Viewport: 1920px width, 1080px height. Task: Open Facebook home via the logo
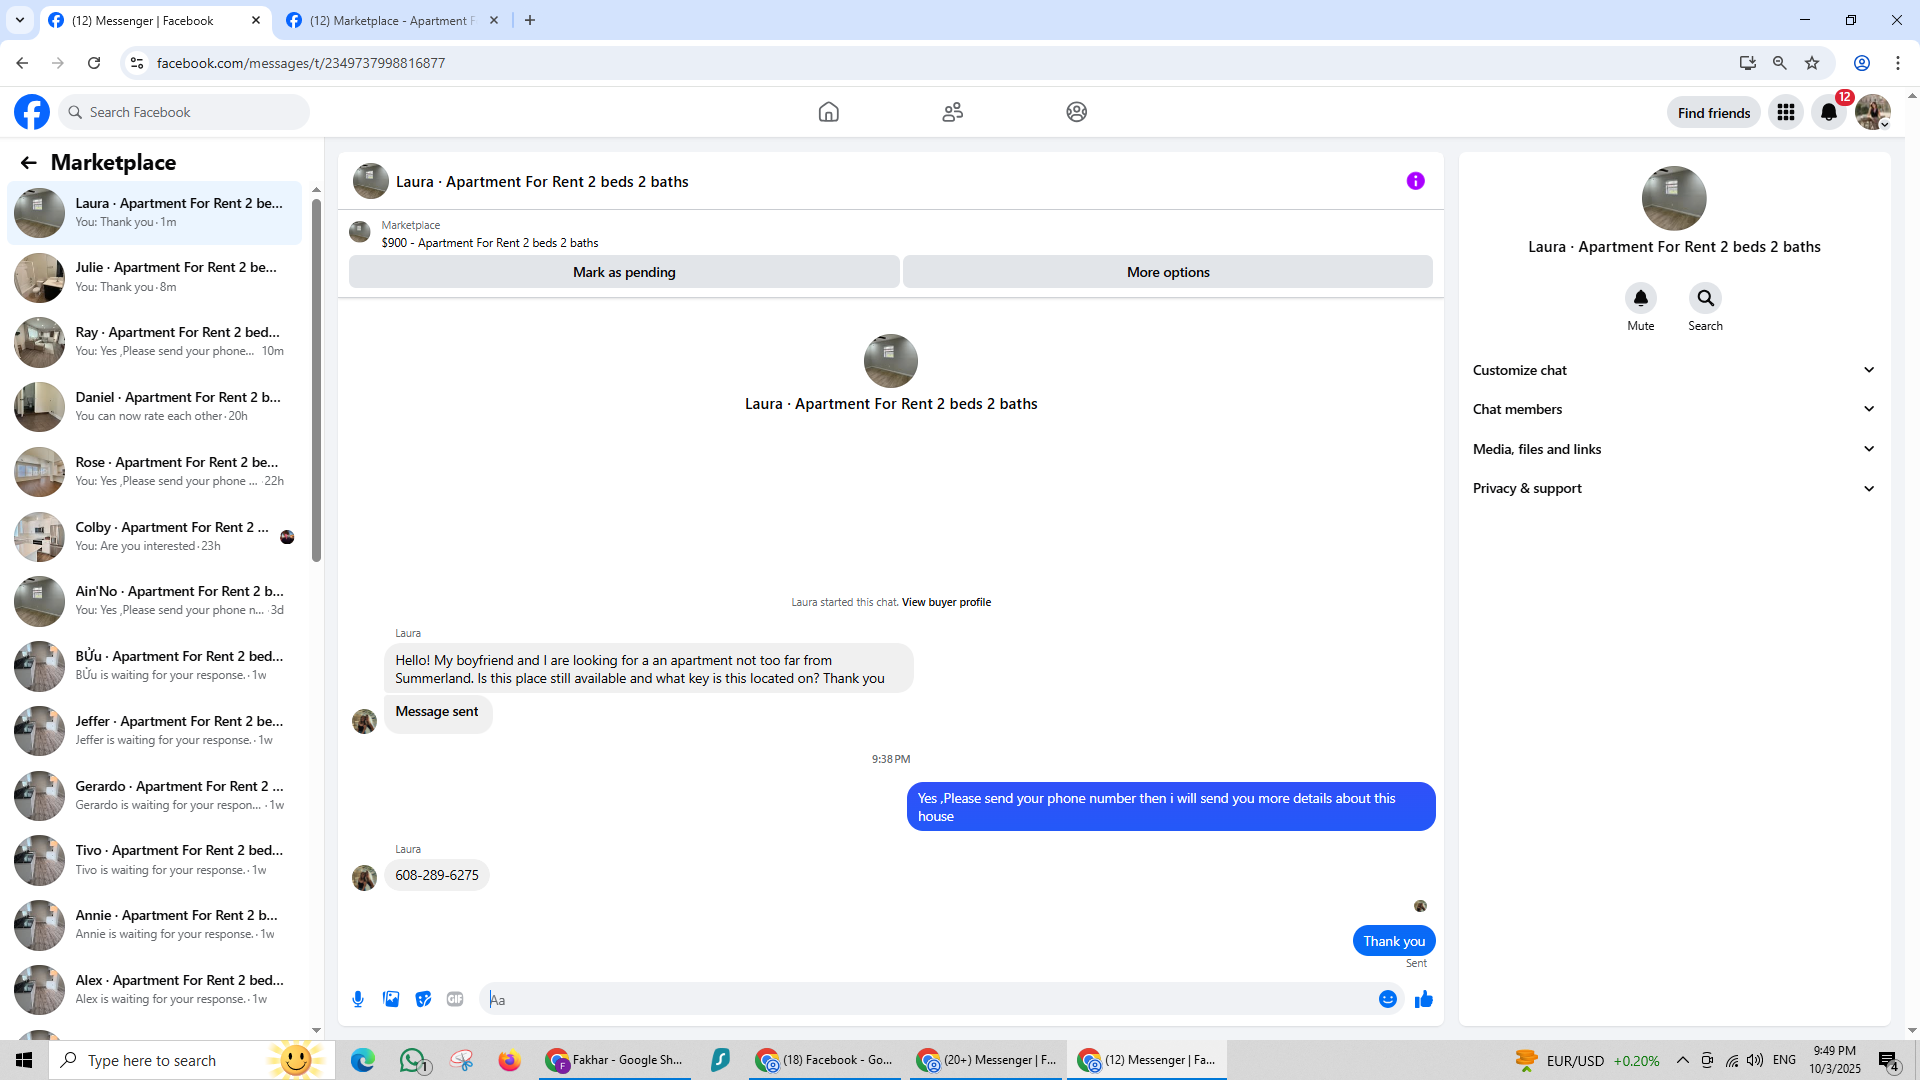(32, 112)
